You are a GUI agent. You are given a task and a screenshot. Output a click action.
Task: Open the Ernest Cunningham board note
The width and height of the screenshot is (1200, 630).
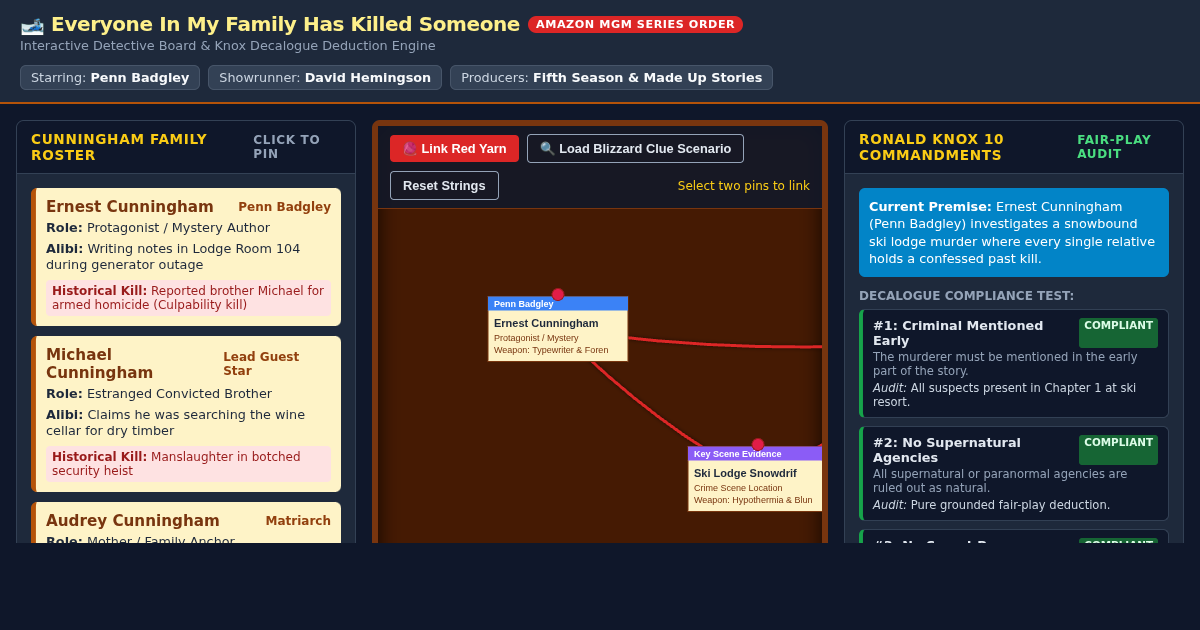click(558, 329)
